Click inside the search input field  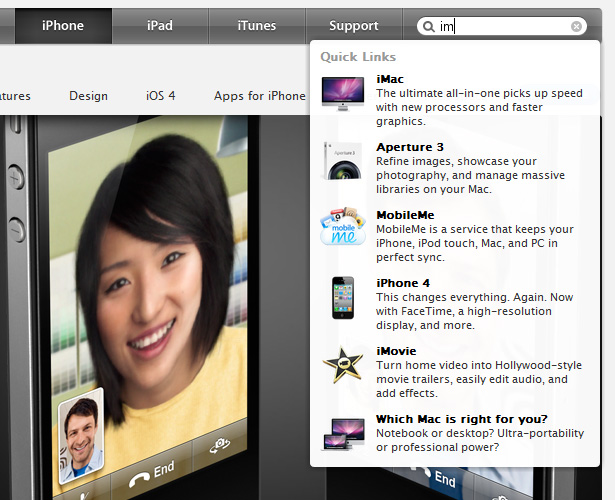pyautogui.click(x=502, y=26)
